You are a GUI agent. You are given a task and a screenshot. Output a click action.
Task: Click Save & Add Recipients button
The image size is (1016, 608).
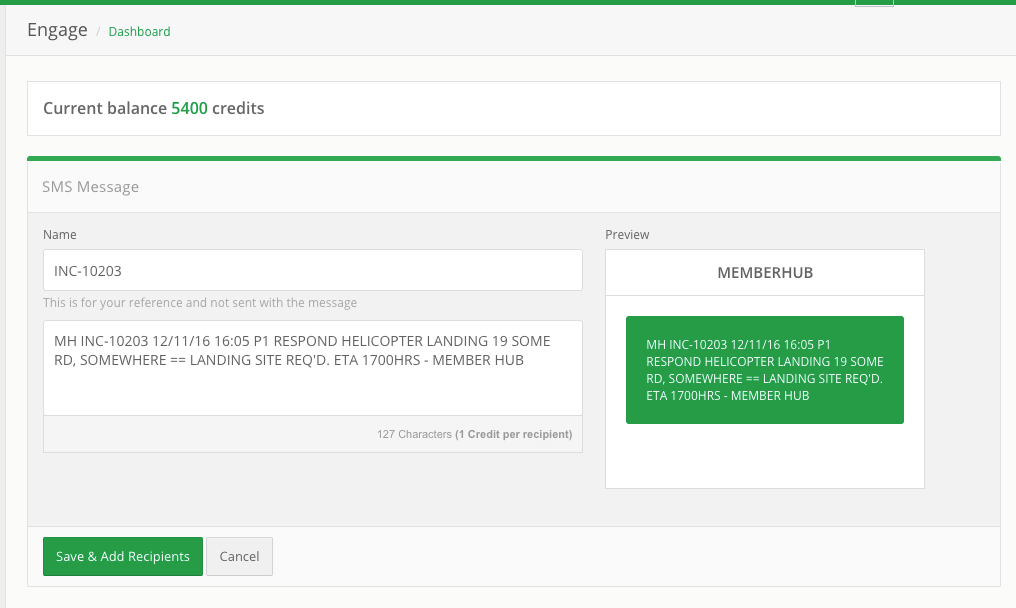(x=123, y=556)
